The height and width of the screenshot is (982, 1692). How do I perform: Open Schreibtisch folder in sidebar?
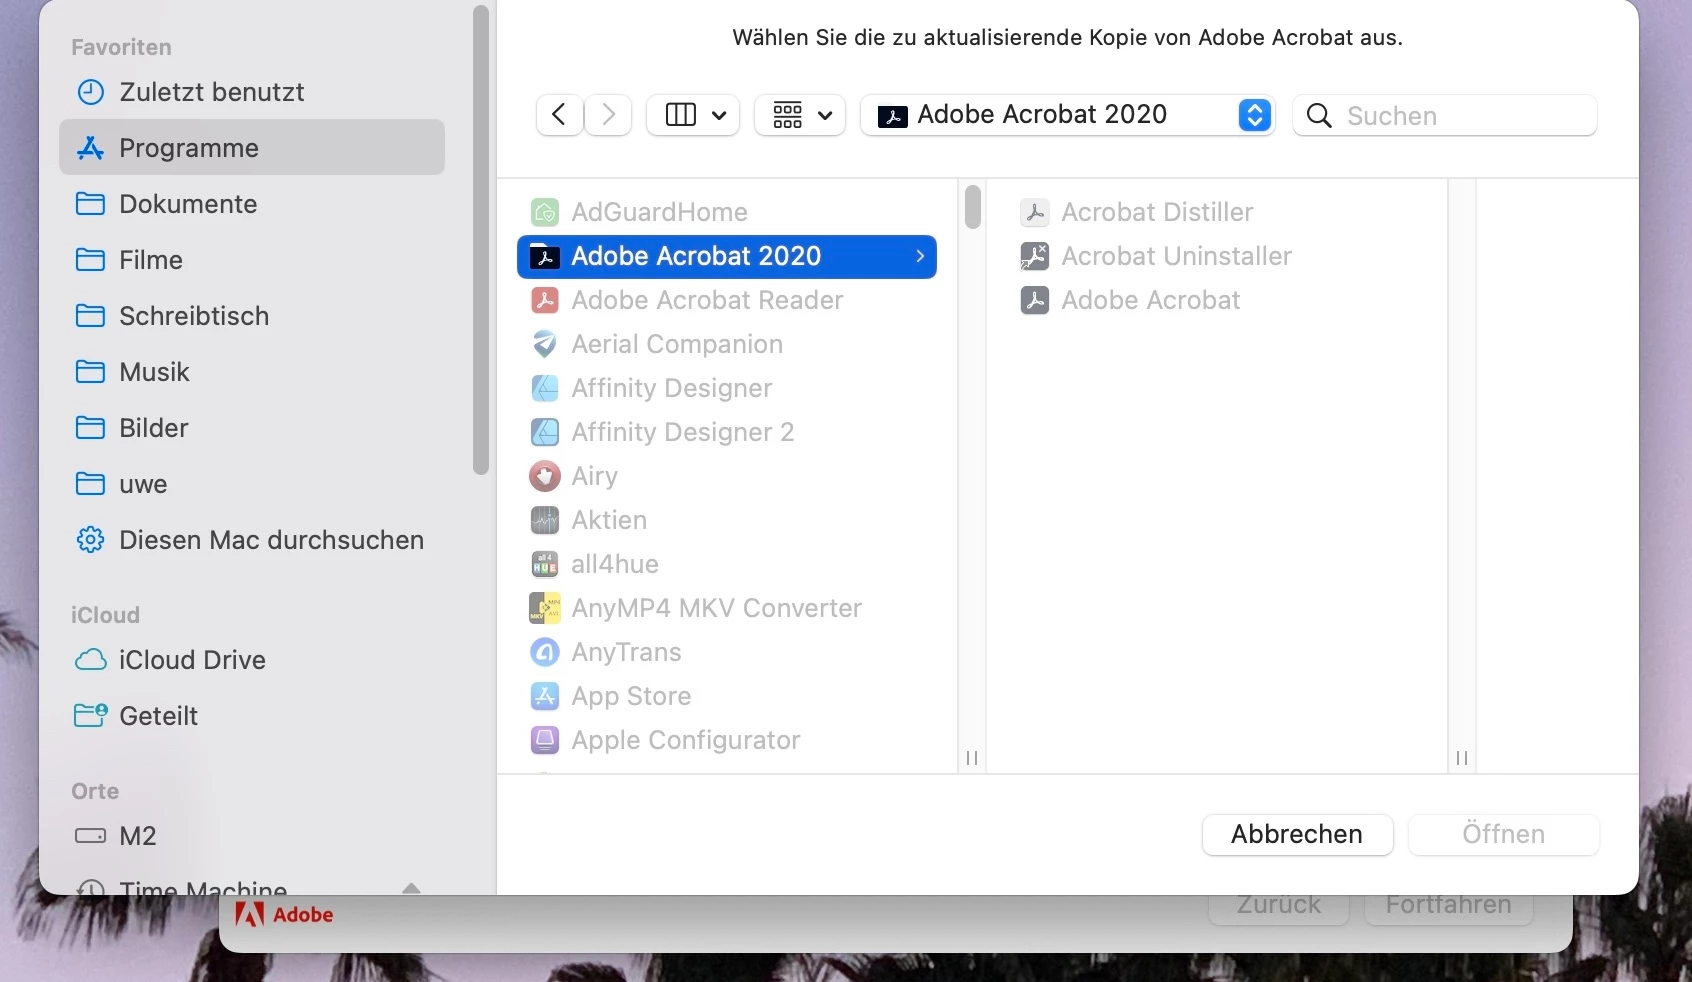tap(252, 316)
